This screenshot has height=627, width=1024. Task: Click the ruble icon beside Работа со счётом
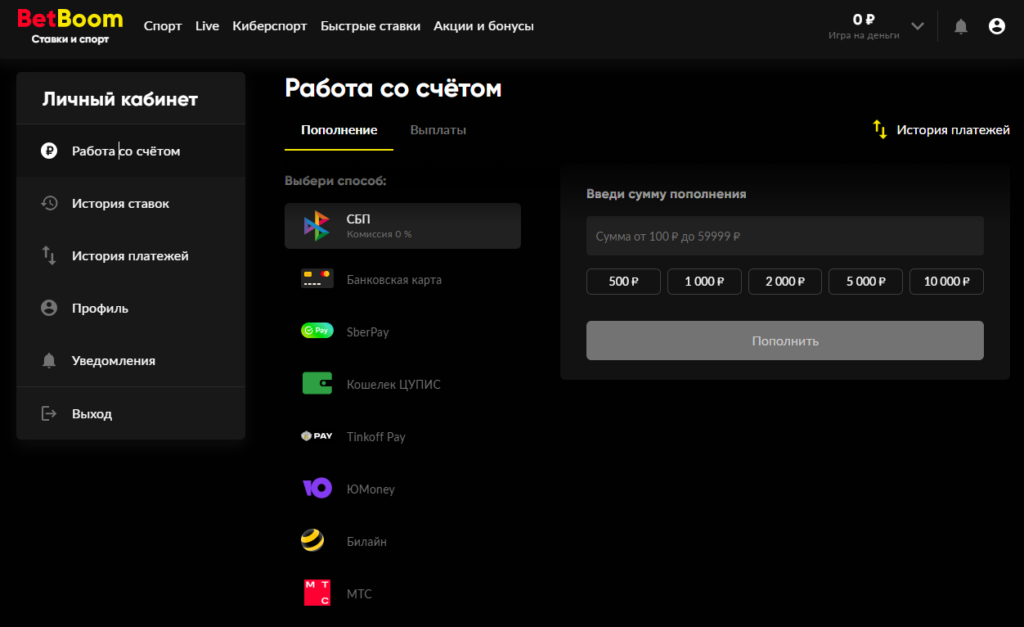click(49, 151)
